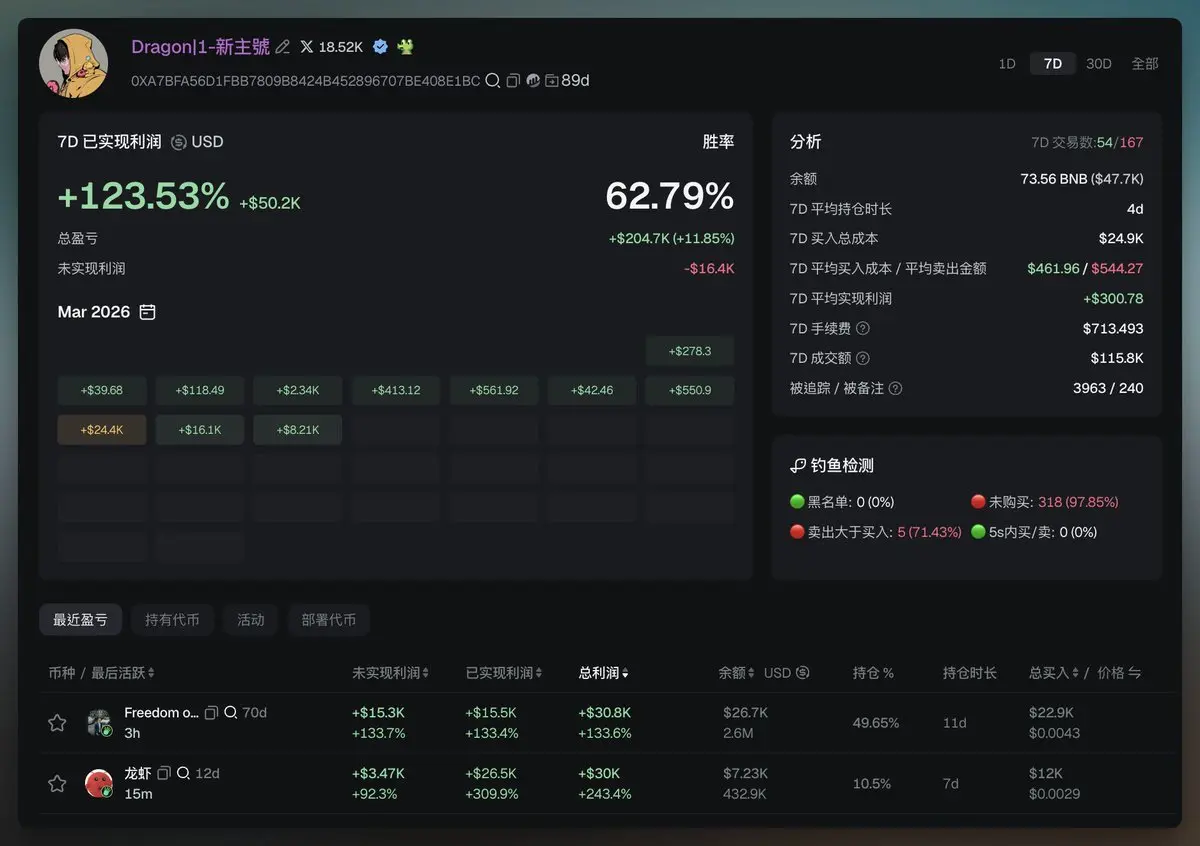The image size is (1200, 846).
Task: Click the edit pencil icon beside Dragon|1-新主號
Action: [x=283, y=47]
